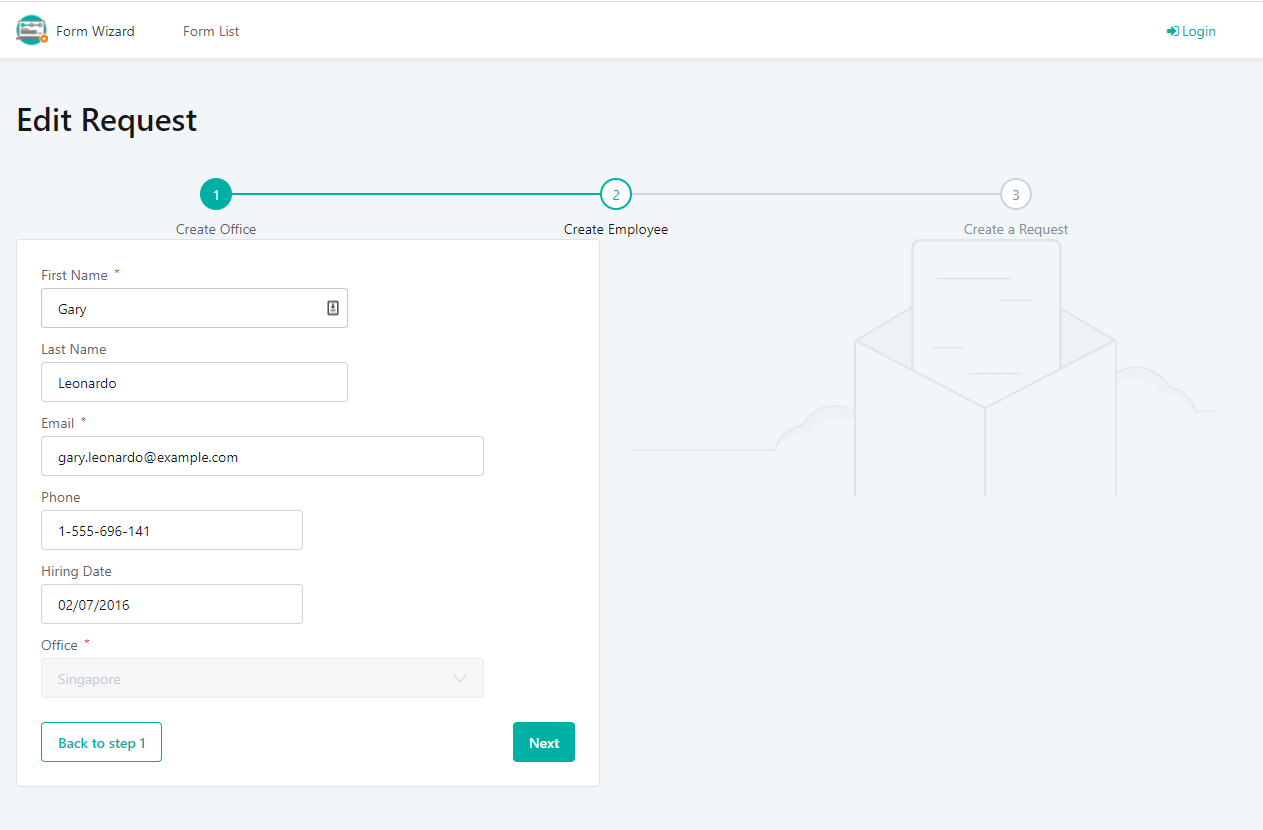Open the Hiring Date picker field
The width and height of the screenshot is (1263, 830).
(x=171, y=604)
